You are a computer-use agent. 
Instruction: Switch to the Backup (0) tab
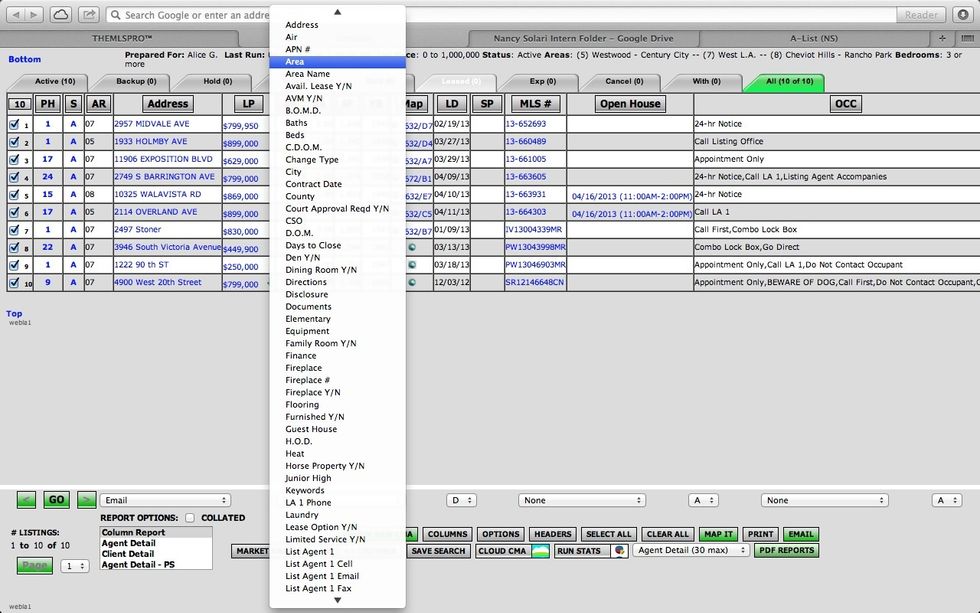tap(136, 81)
